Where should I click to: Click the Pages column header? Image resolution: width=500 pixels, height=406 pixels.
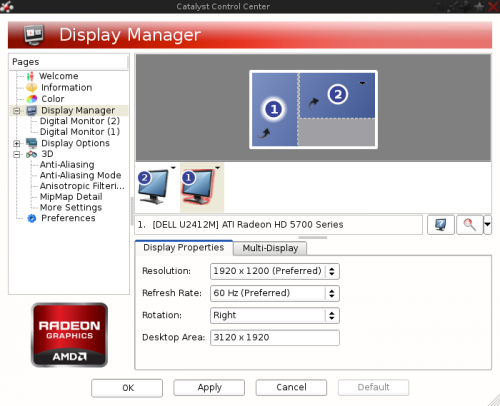pos(68,62)
